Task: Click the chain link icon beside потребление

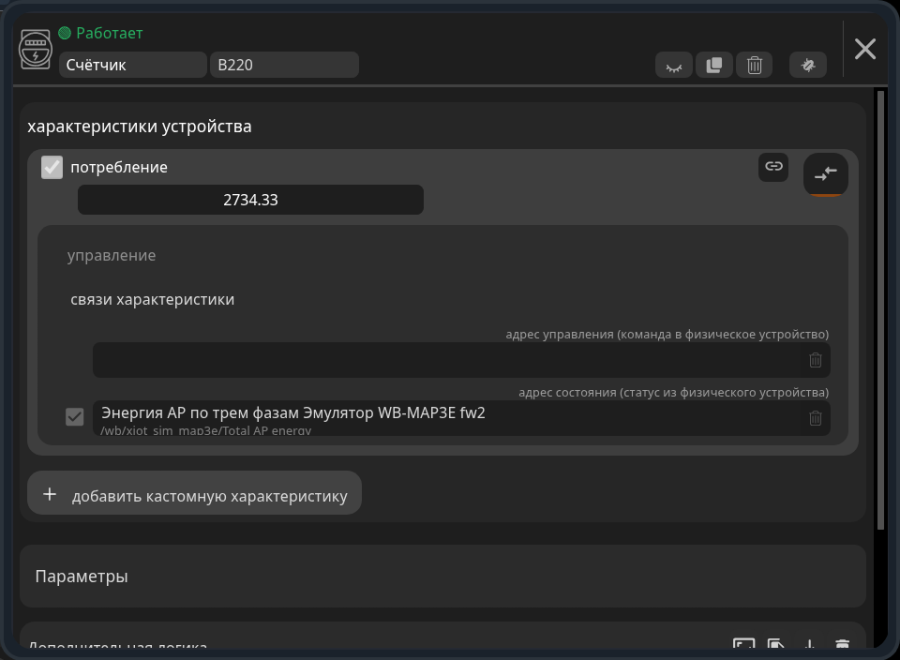Action: coord(774,167)
